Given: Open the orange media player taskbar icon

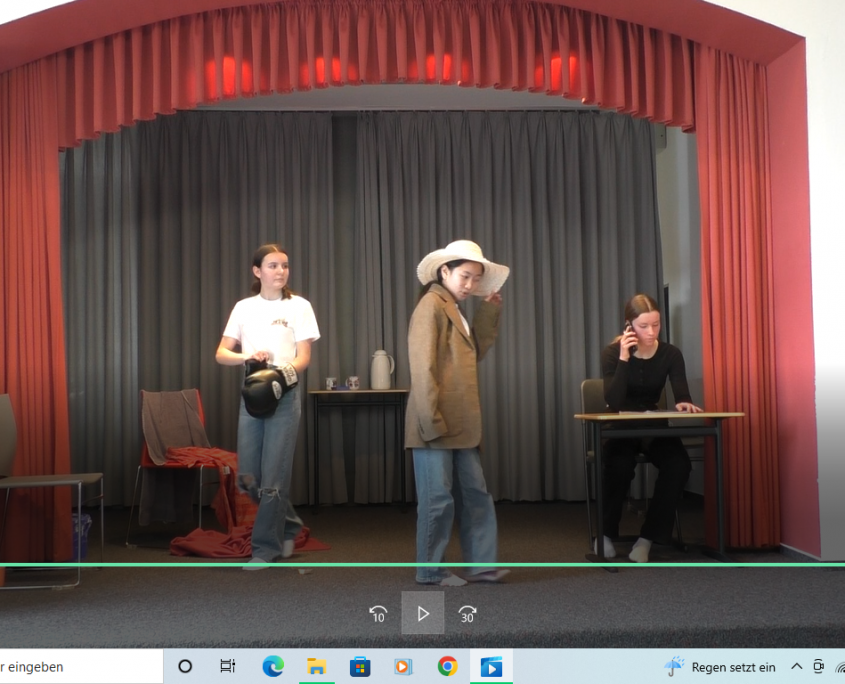Looking at the screenshot, I should coord(403,666).
